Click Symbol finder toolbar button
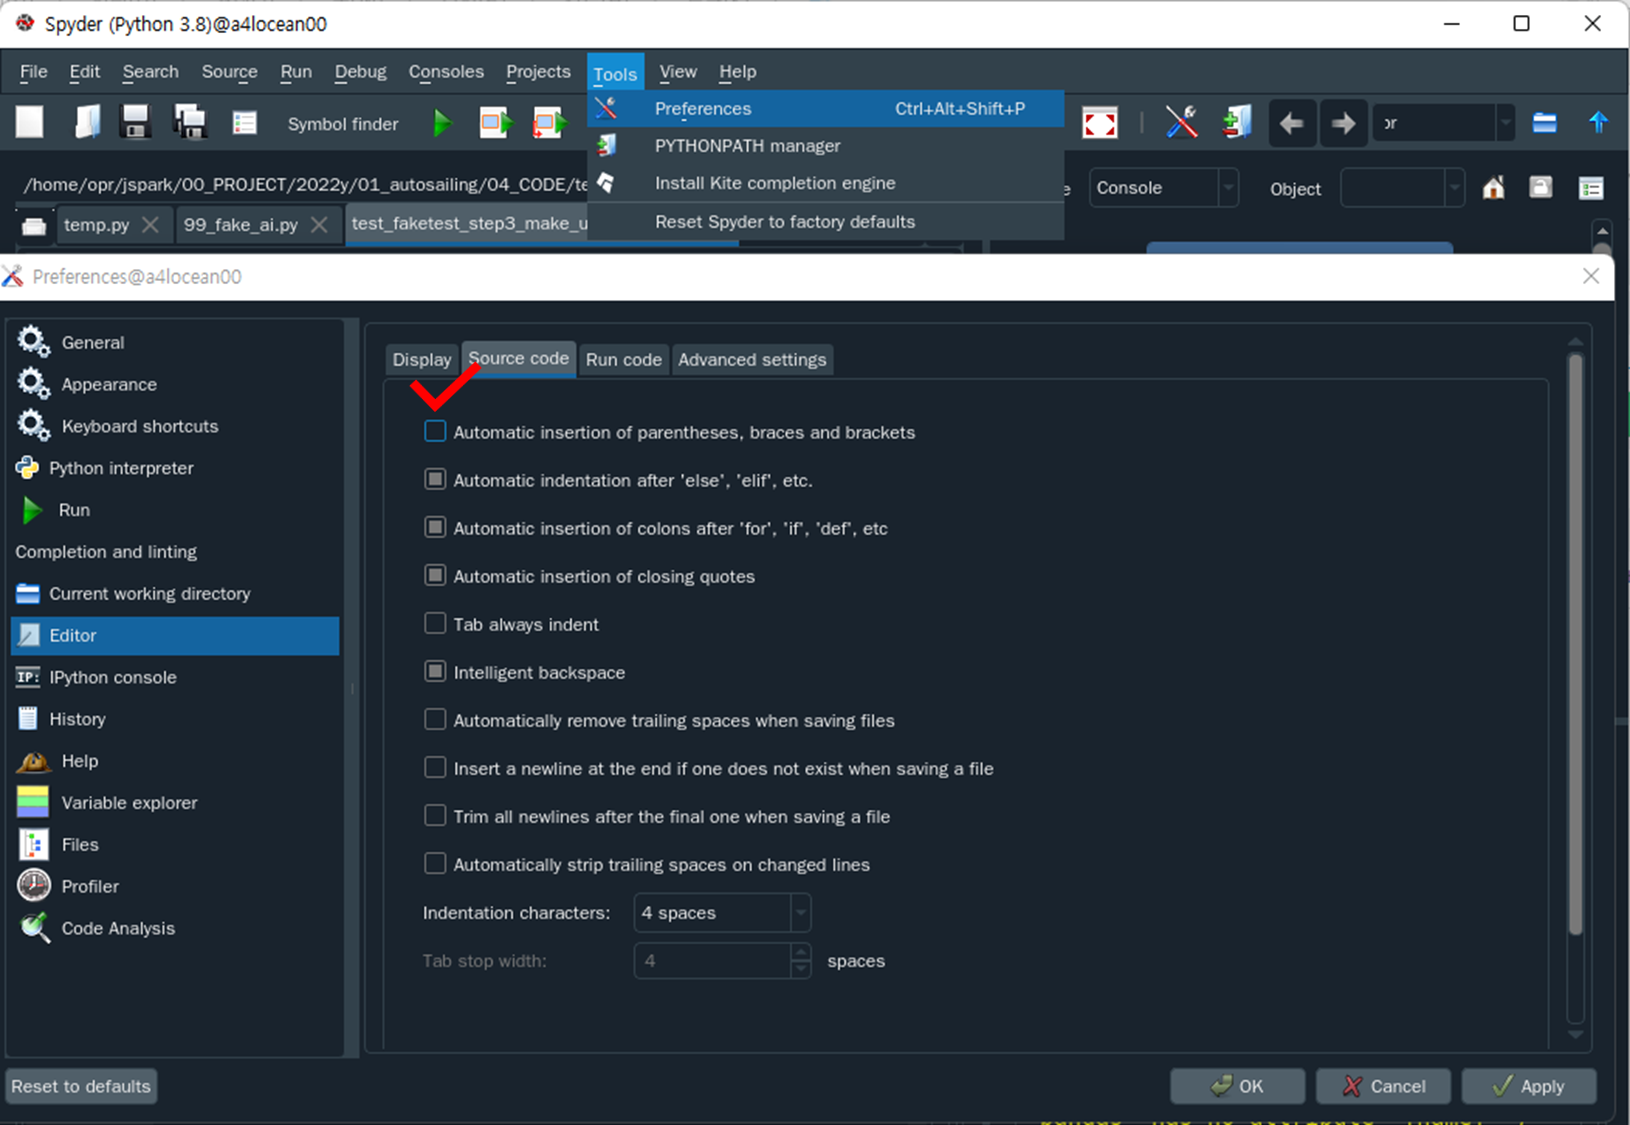1630x1125 pixels. tap(343, 124)
